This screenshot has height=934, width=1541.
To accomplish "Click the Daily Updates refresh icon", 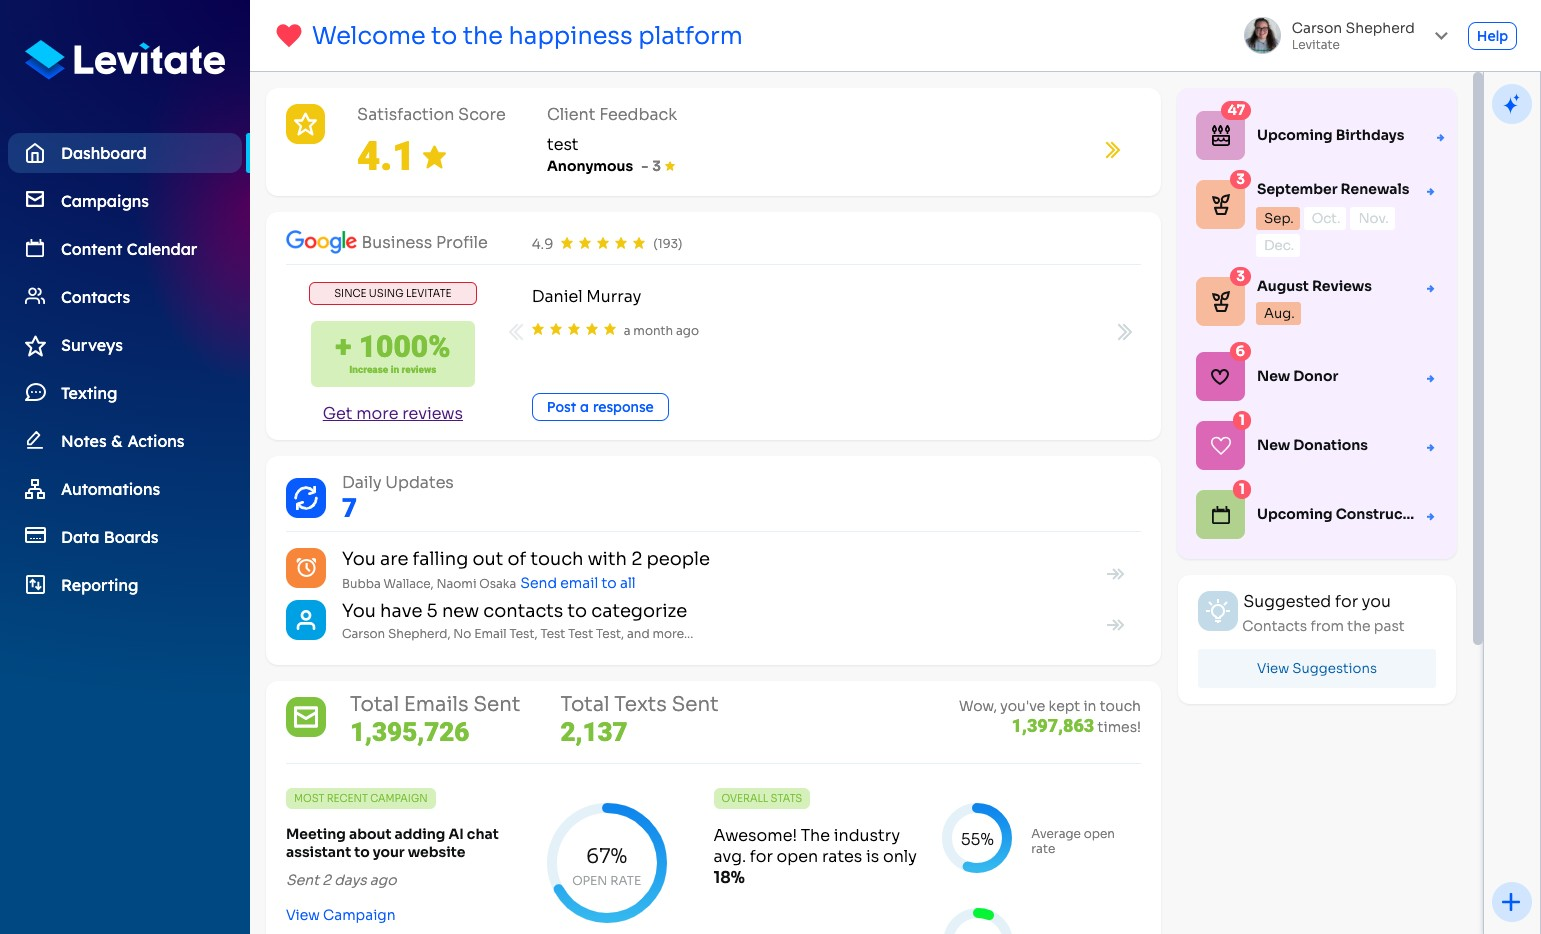I will pyautogui.click(x=306, y=498).
